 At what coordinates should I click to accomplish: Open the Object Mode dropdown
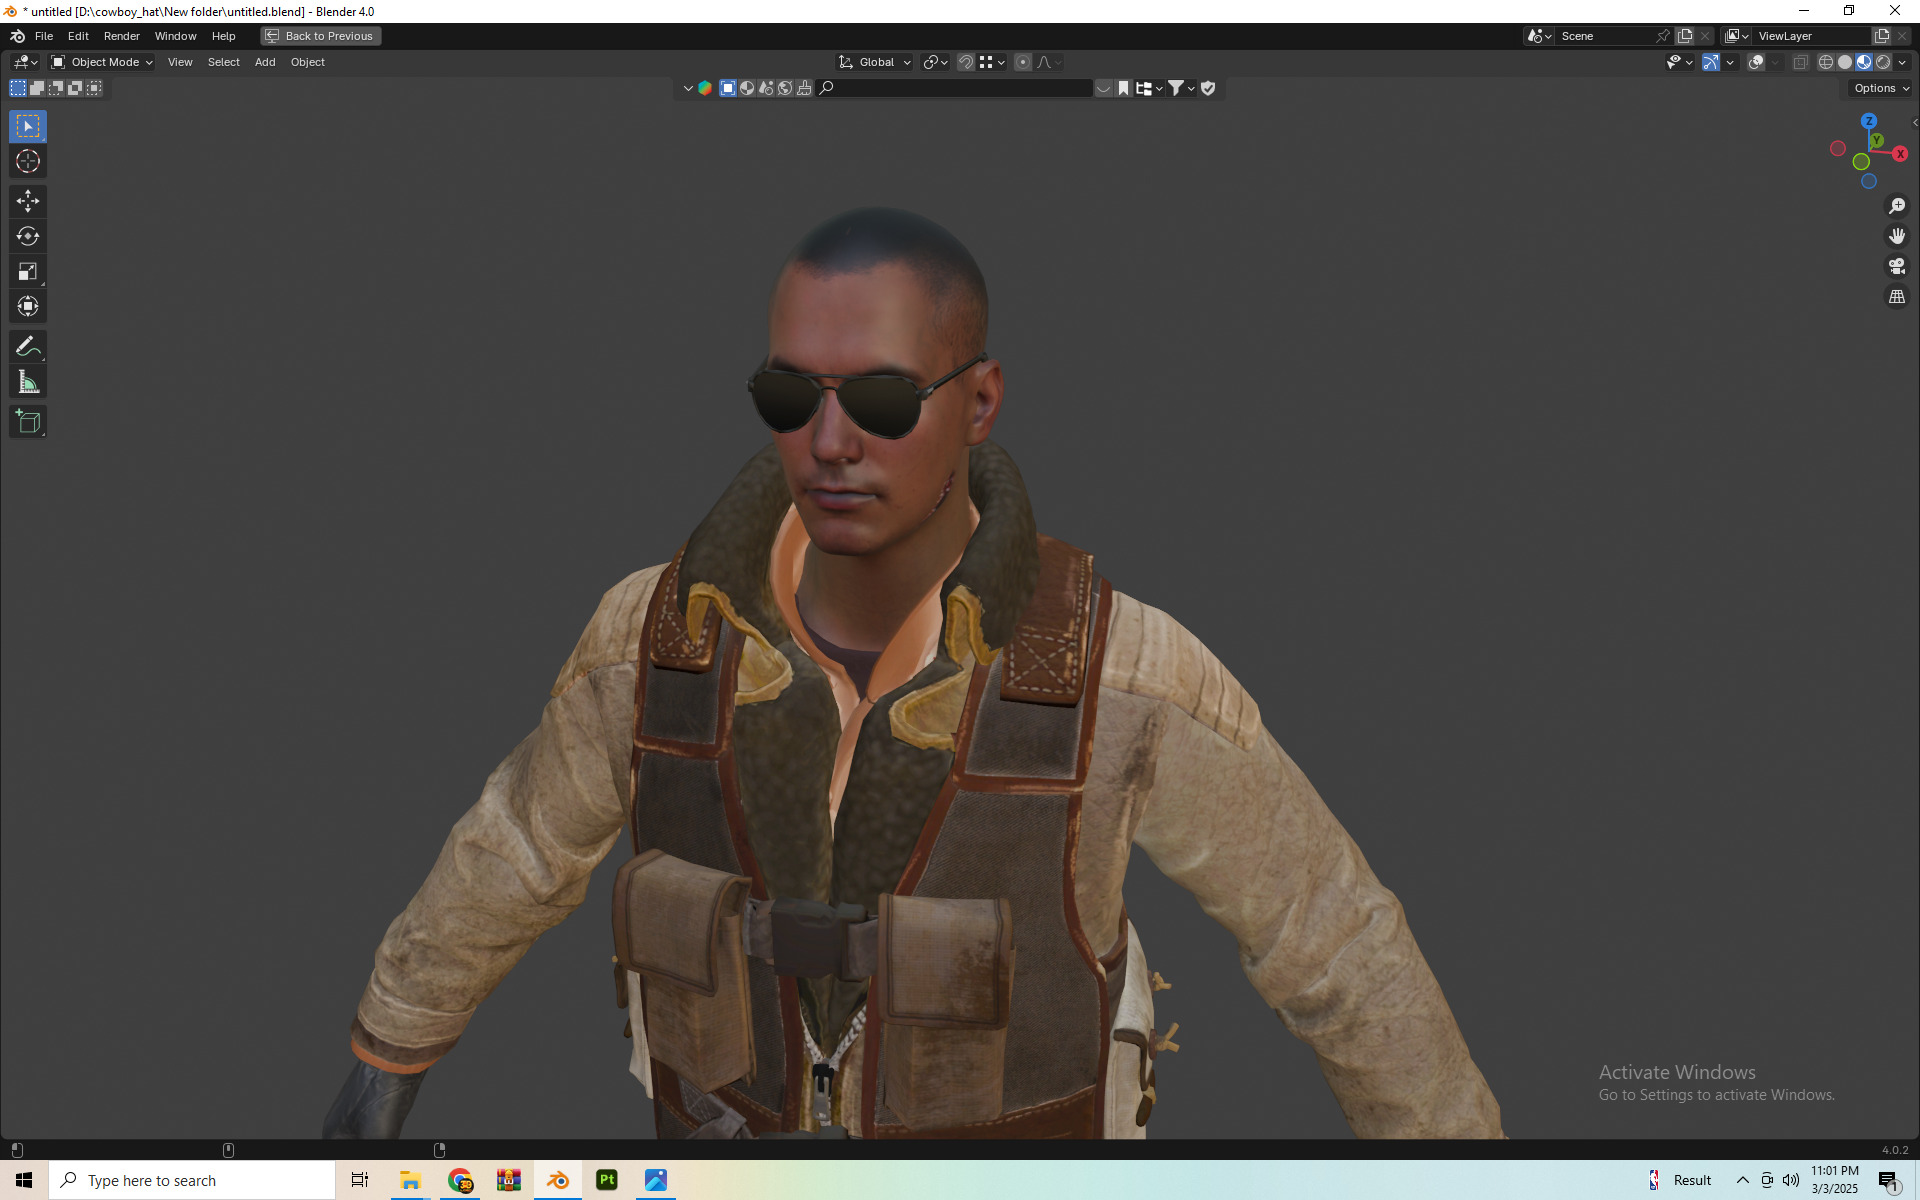[x=102, y=62]
